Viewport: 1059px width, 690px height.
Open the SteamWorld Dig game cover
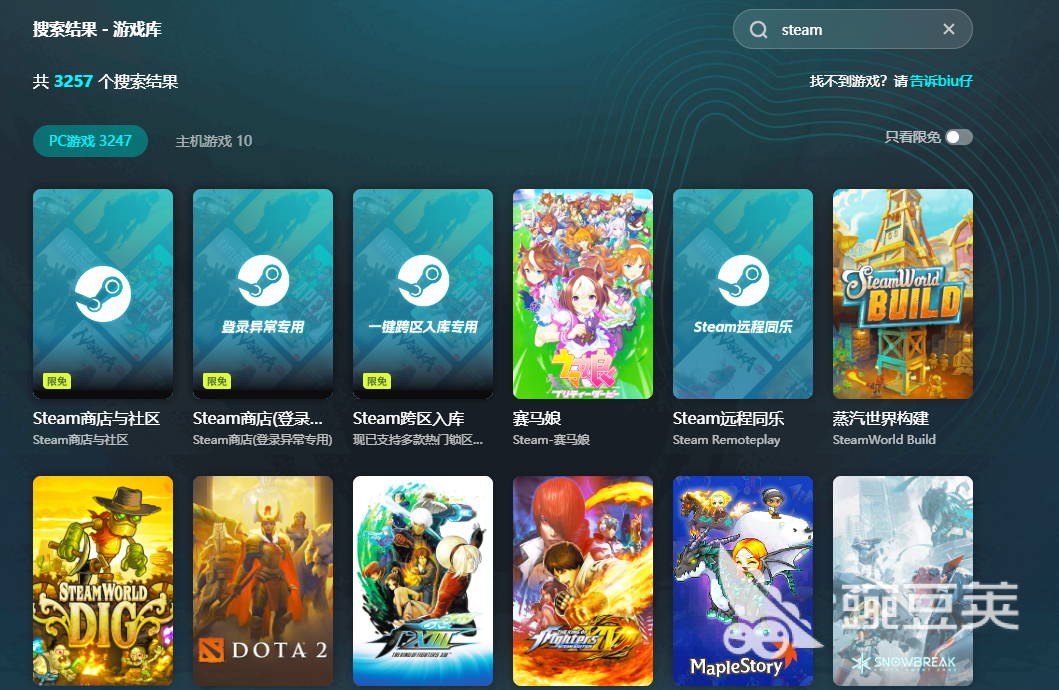coord(103,581)
